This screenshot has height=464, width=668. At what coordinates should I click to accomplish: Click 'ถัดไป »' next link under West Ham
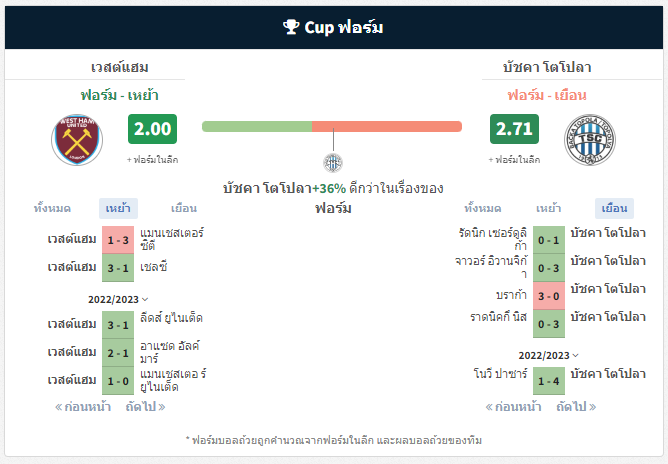coord(145,406)
